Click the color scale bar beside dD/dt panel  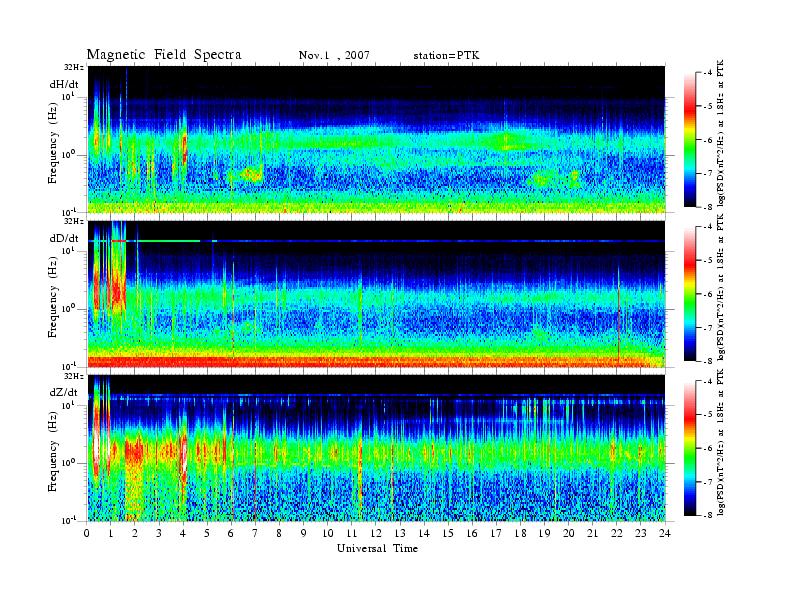coord(690,294)
